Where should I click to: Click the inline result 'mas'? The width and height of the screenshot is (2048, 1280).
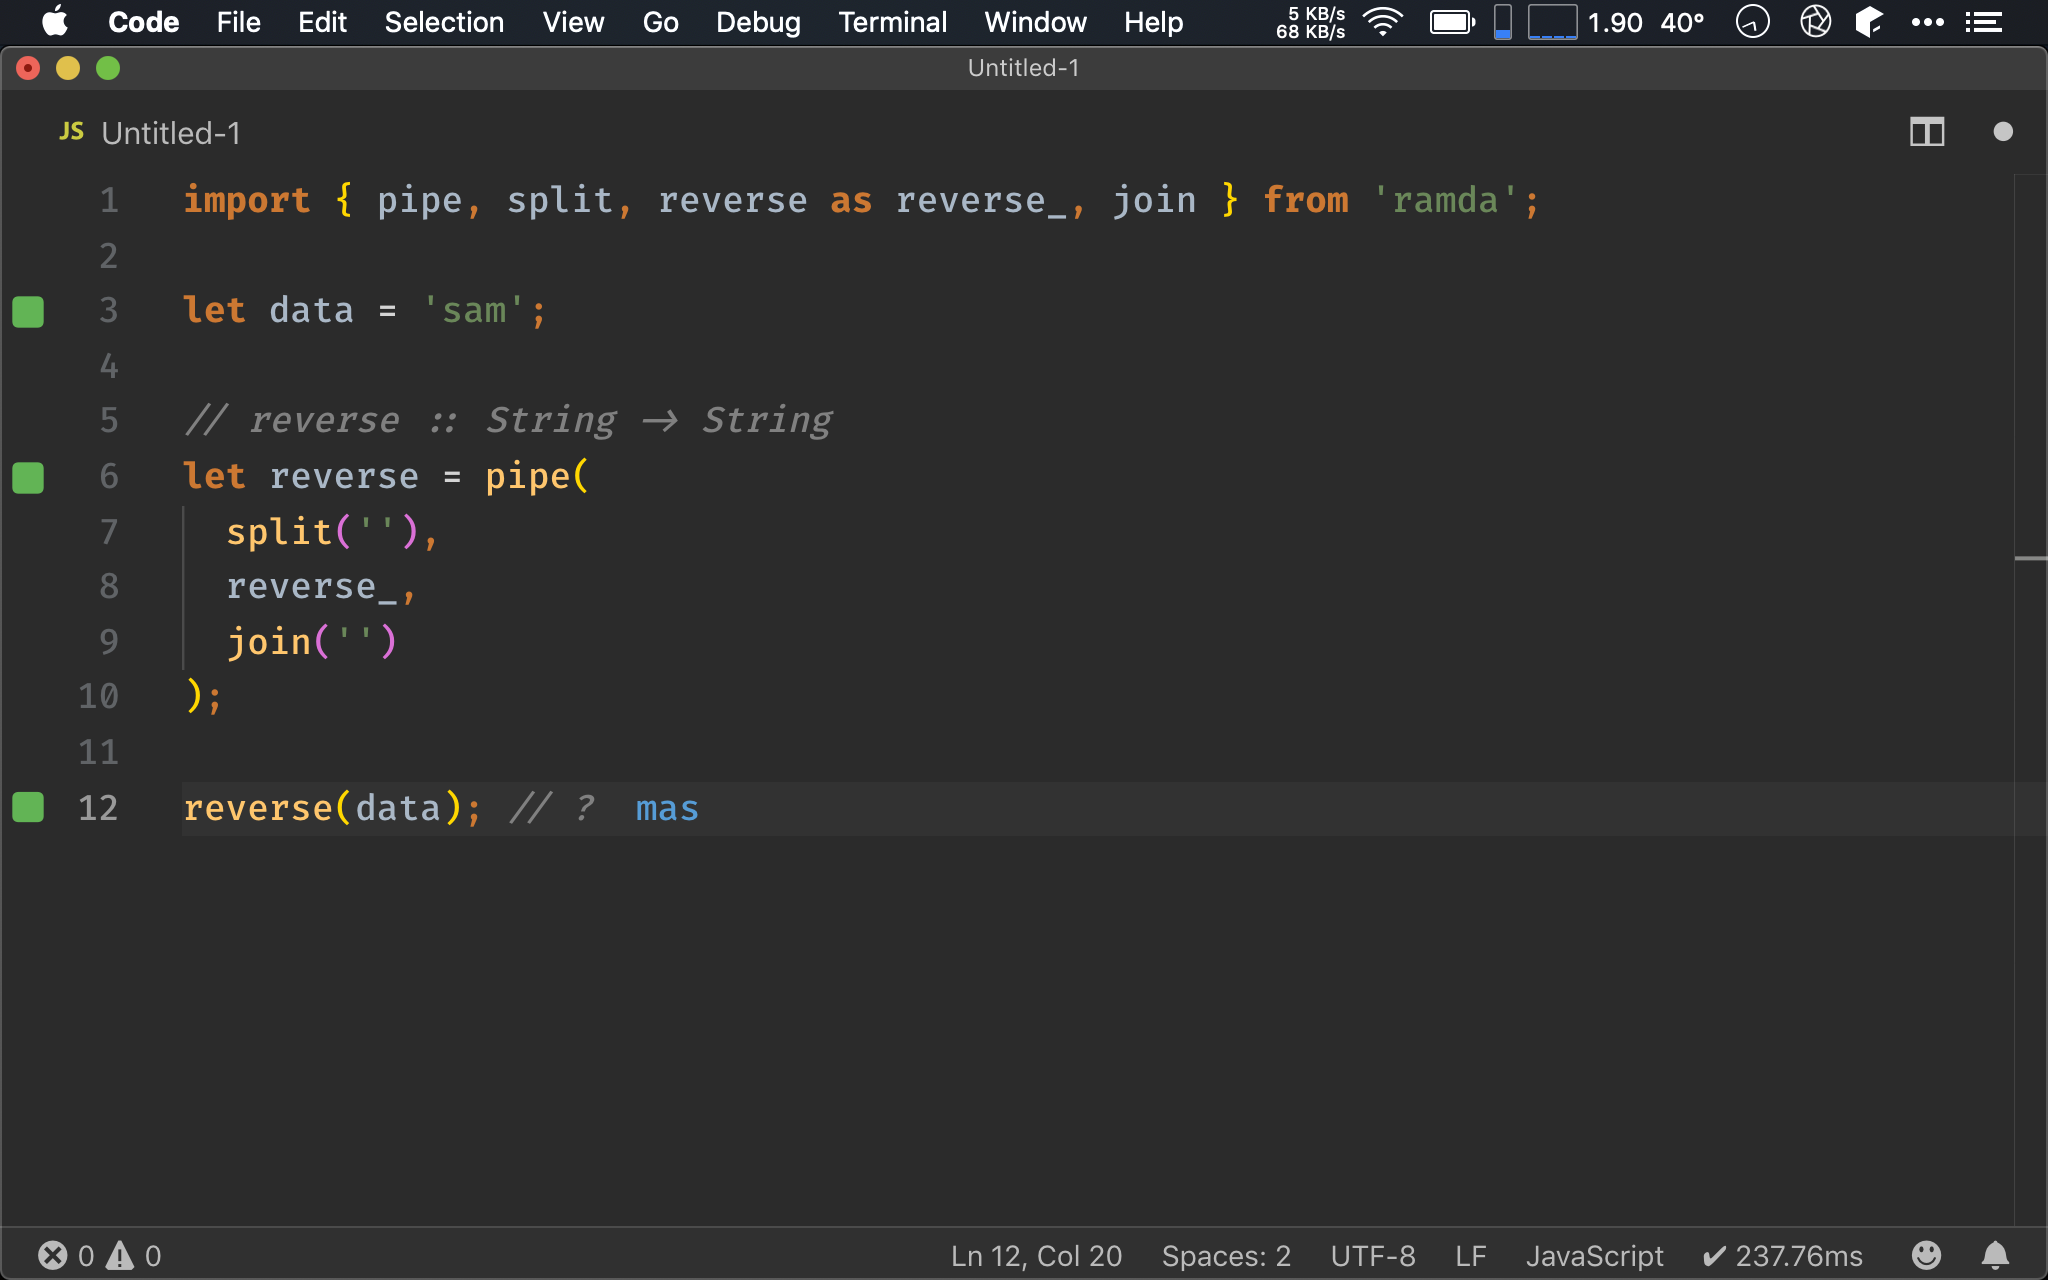point(667,808)
